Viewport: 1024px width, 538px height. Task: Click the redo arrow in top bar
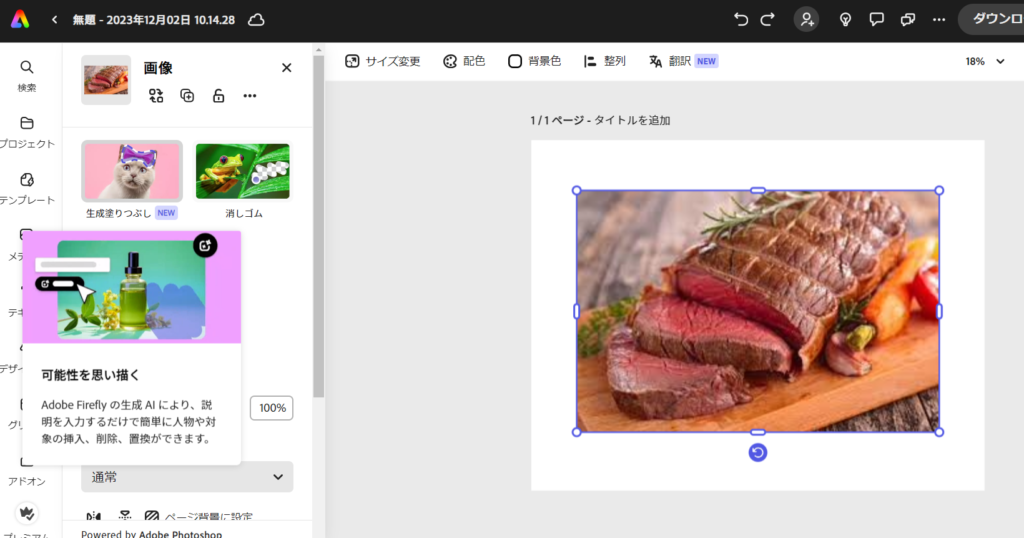pyautogui.click(x=768, y=19)
